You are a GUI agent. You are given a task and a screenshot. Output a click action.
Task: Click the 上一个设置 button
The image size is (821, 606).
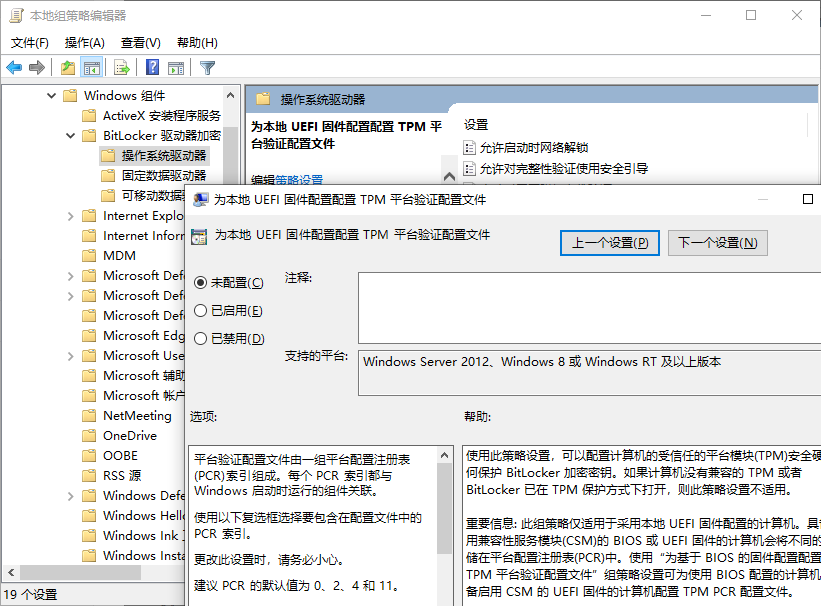[609, 243]
